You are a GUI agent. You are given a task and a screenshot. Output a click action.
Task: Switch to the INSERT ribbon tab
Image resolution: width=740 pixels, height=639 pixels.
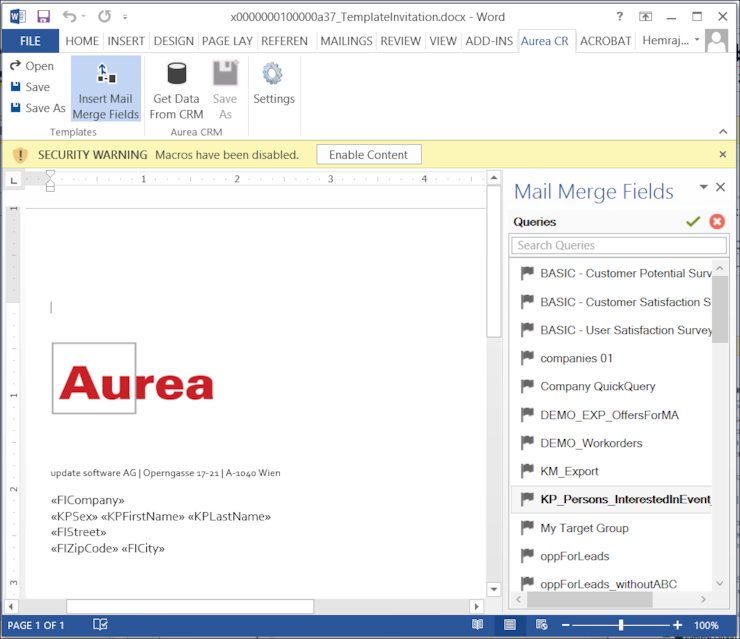point(126,41)
